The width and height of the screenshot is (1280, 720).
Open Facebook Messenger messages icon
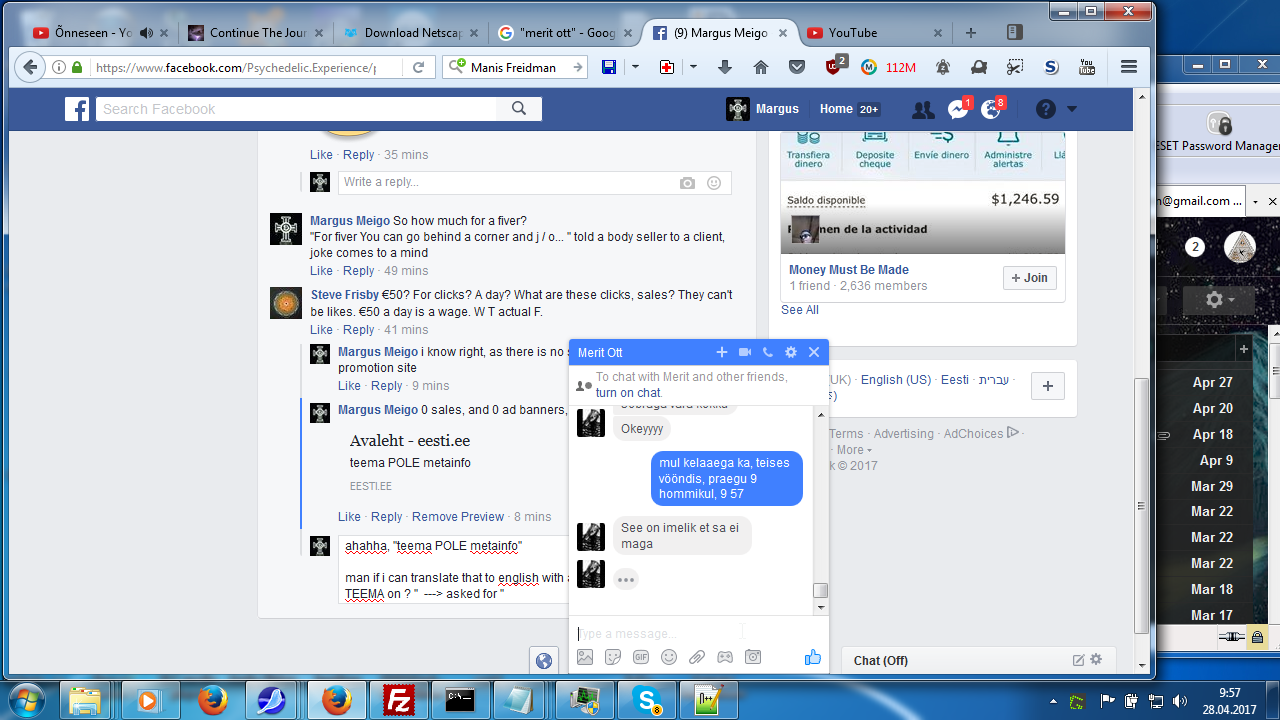958,109
